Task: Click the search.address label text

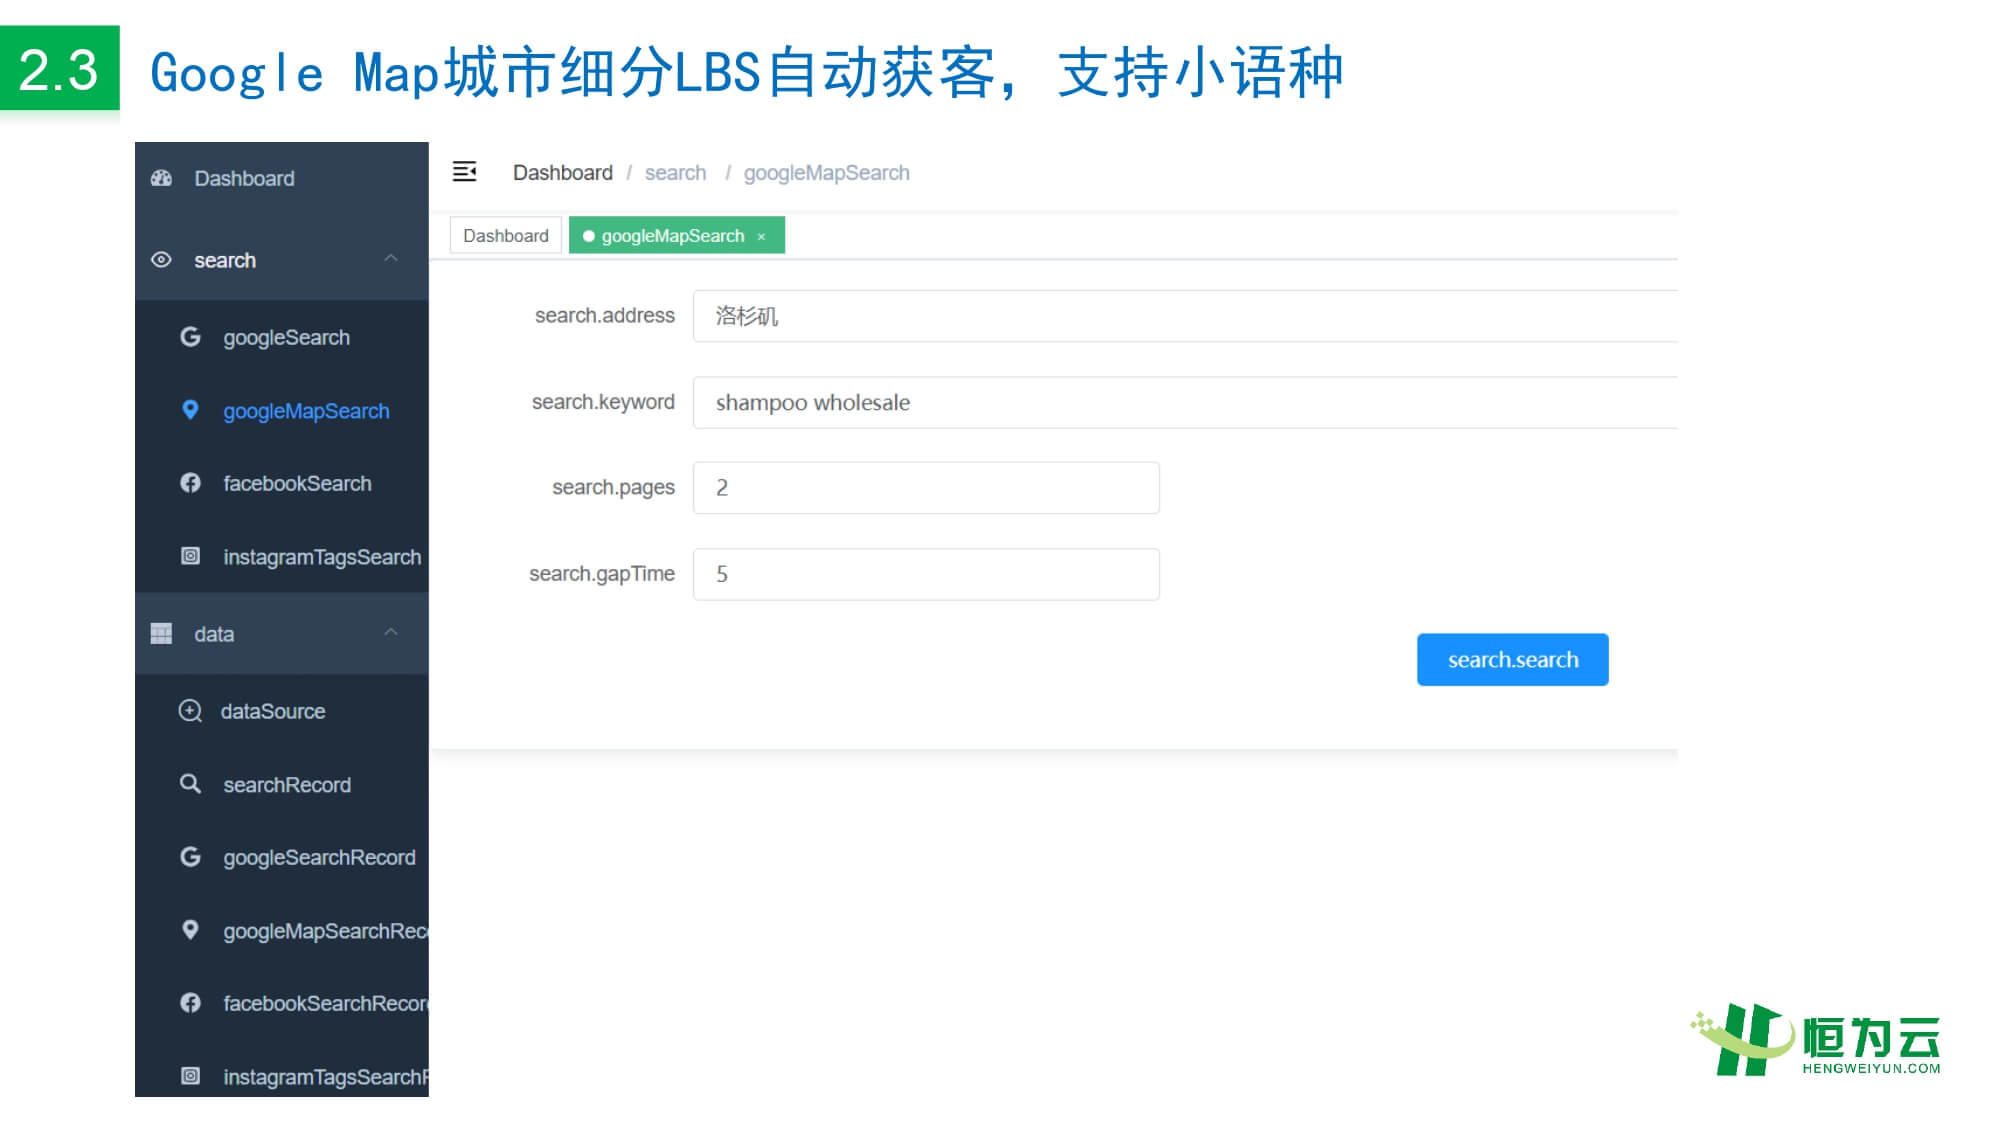Action: 605,316
